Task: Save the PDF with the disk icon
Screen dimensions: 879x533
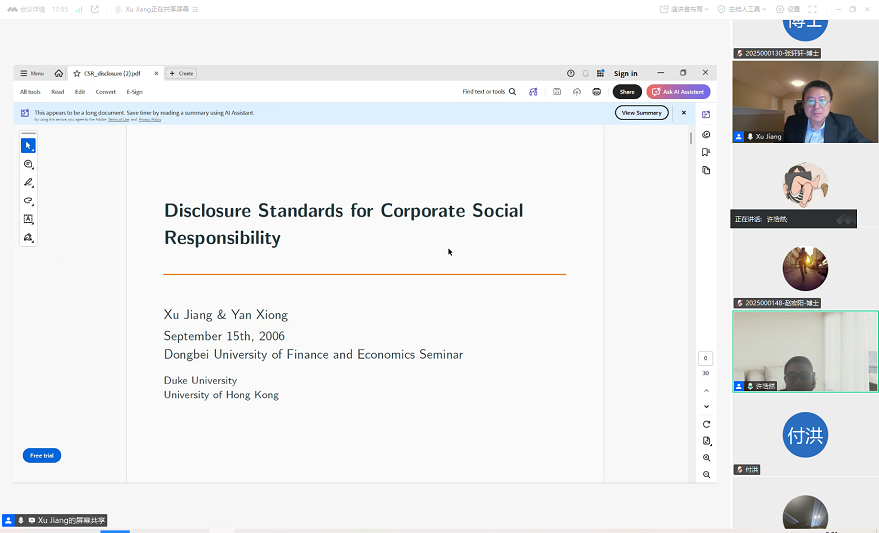Action: tap(557, 92)
